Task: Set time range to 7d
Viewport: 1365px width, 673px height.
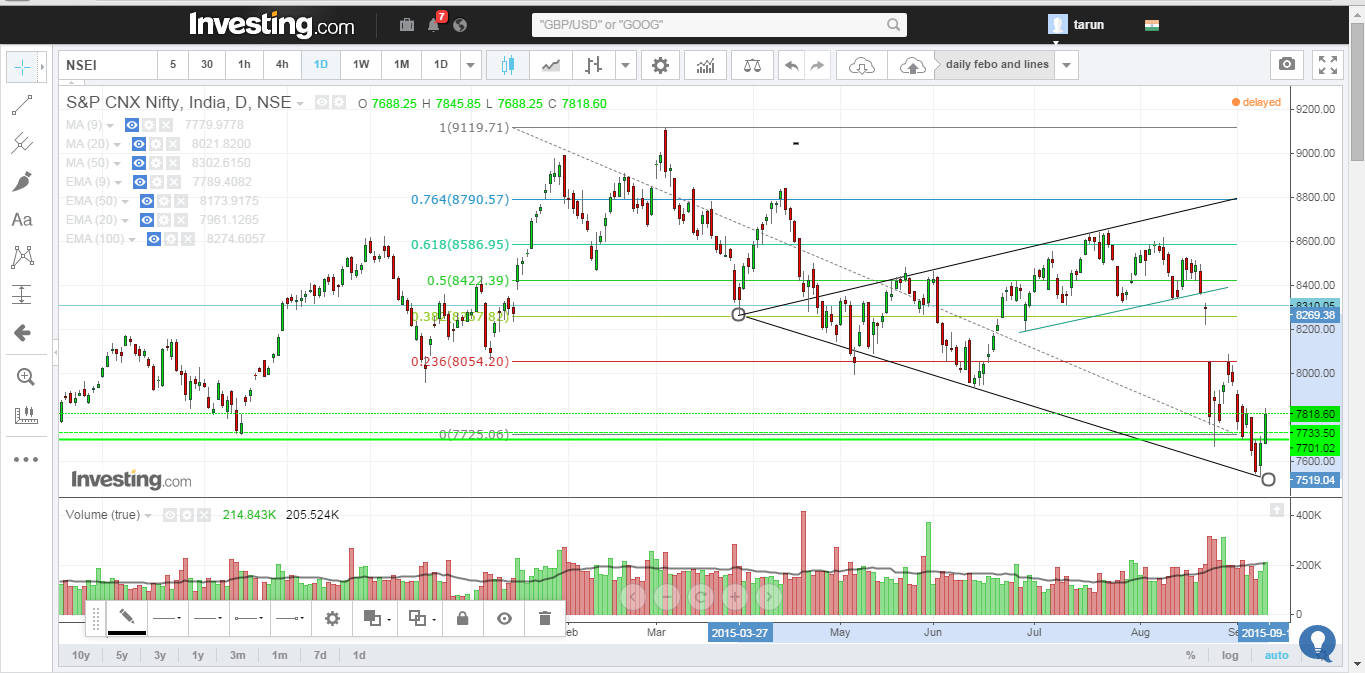Action: (x=320, y=655)
